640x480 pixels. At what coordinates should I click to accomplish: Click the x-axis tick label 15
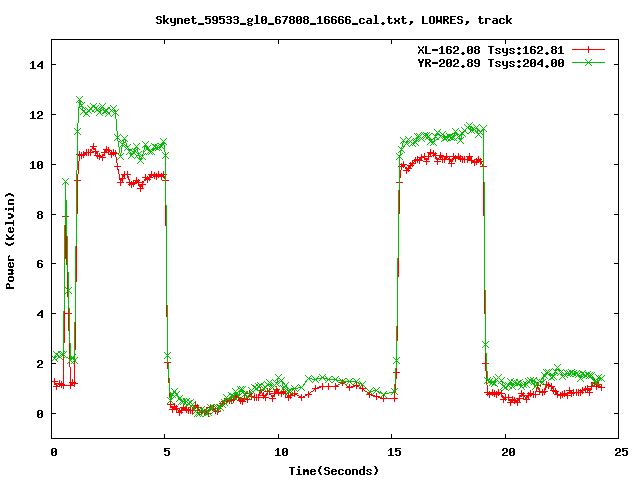(394, 452)
